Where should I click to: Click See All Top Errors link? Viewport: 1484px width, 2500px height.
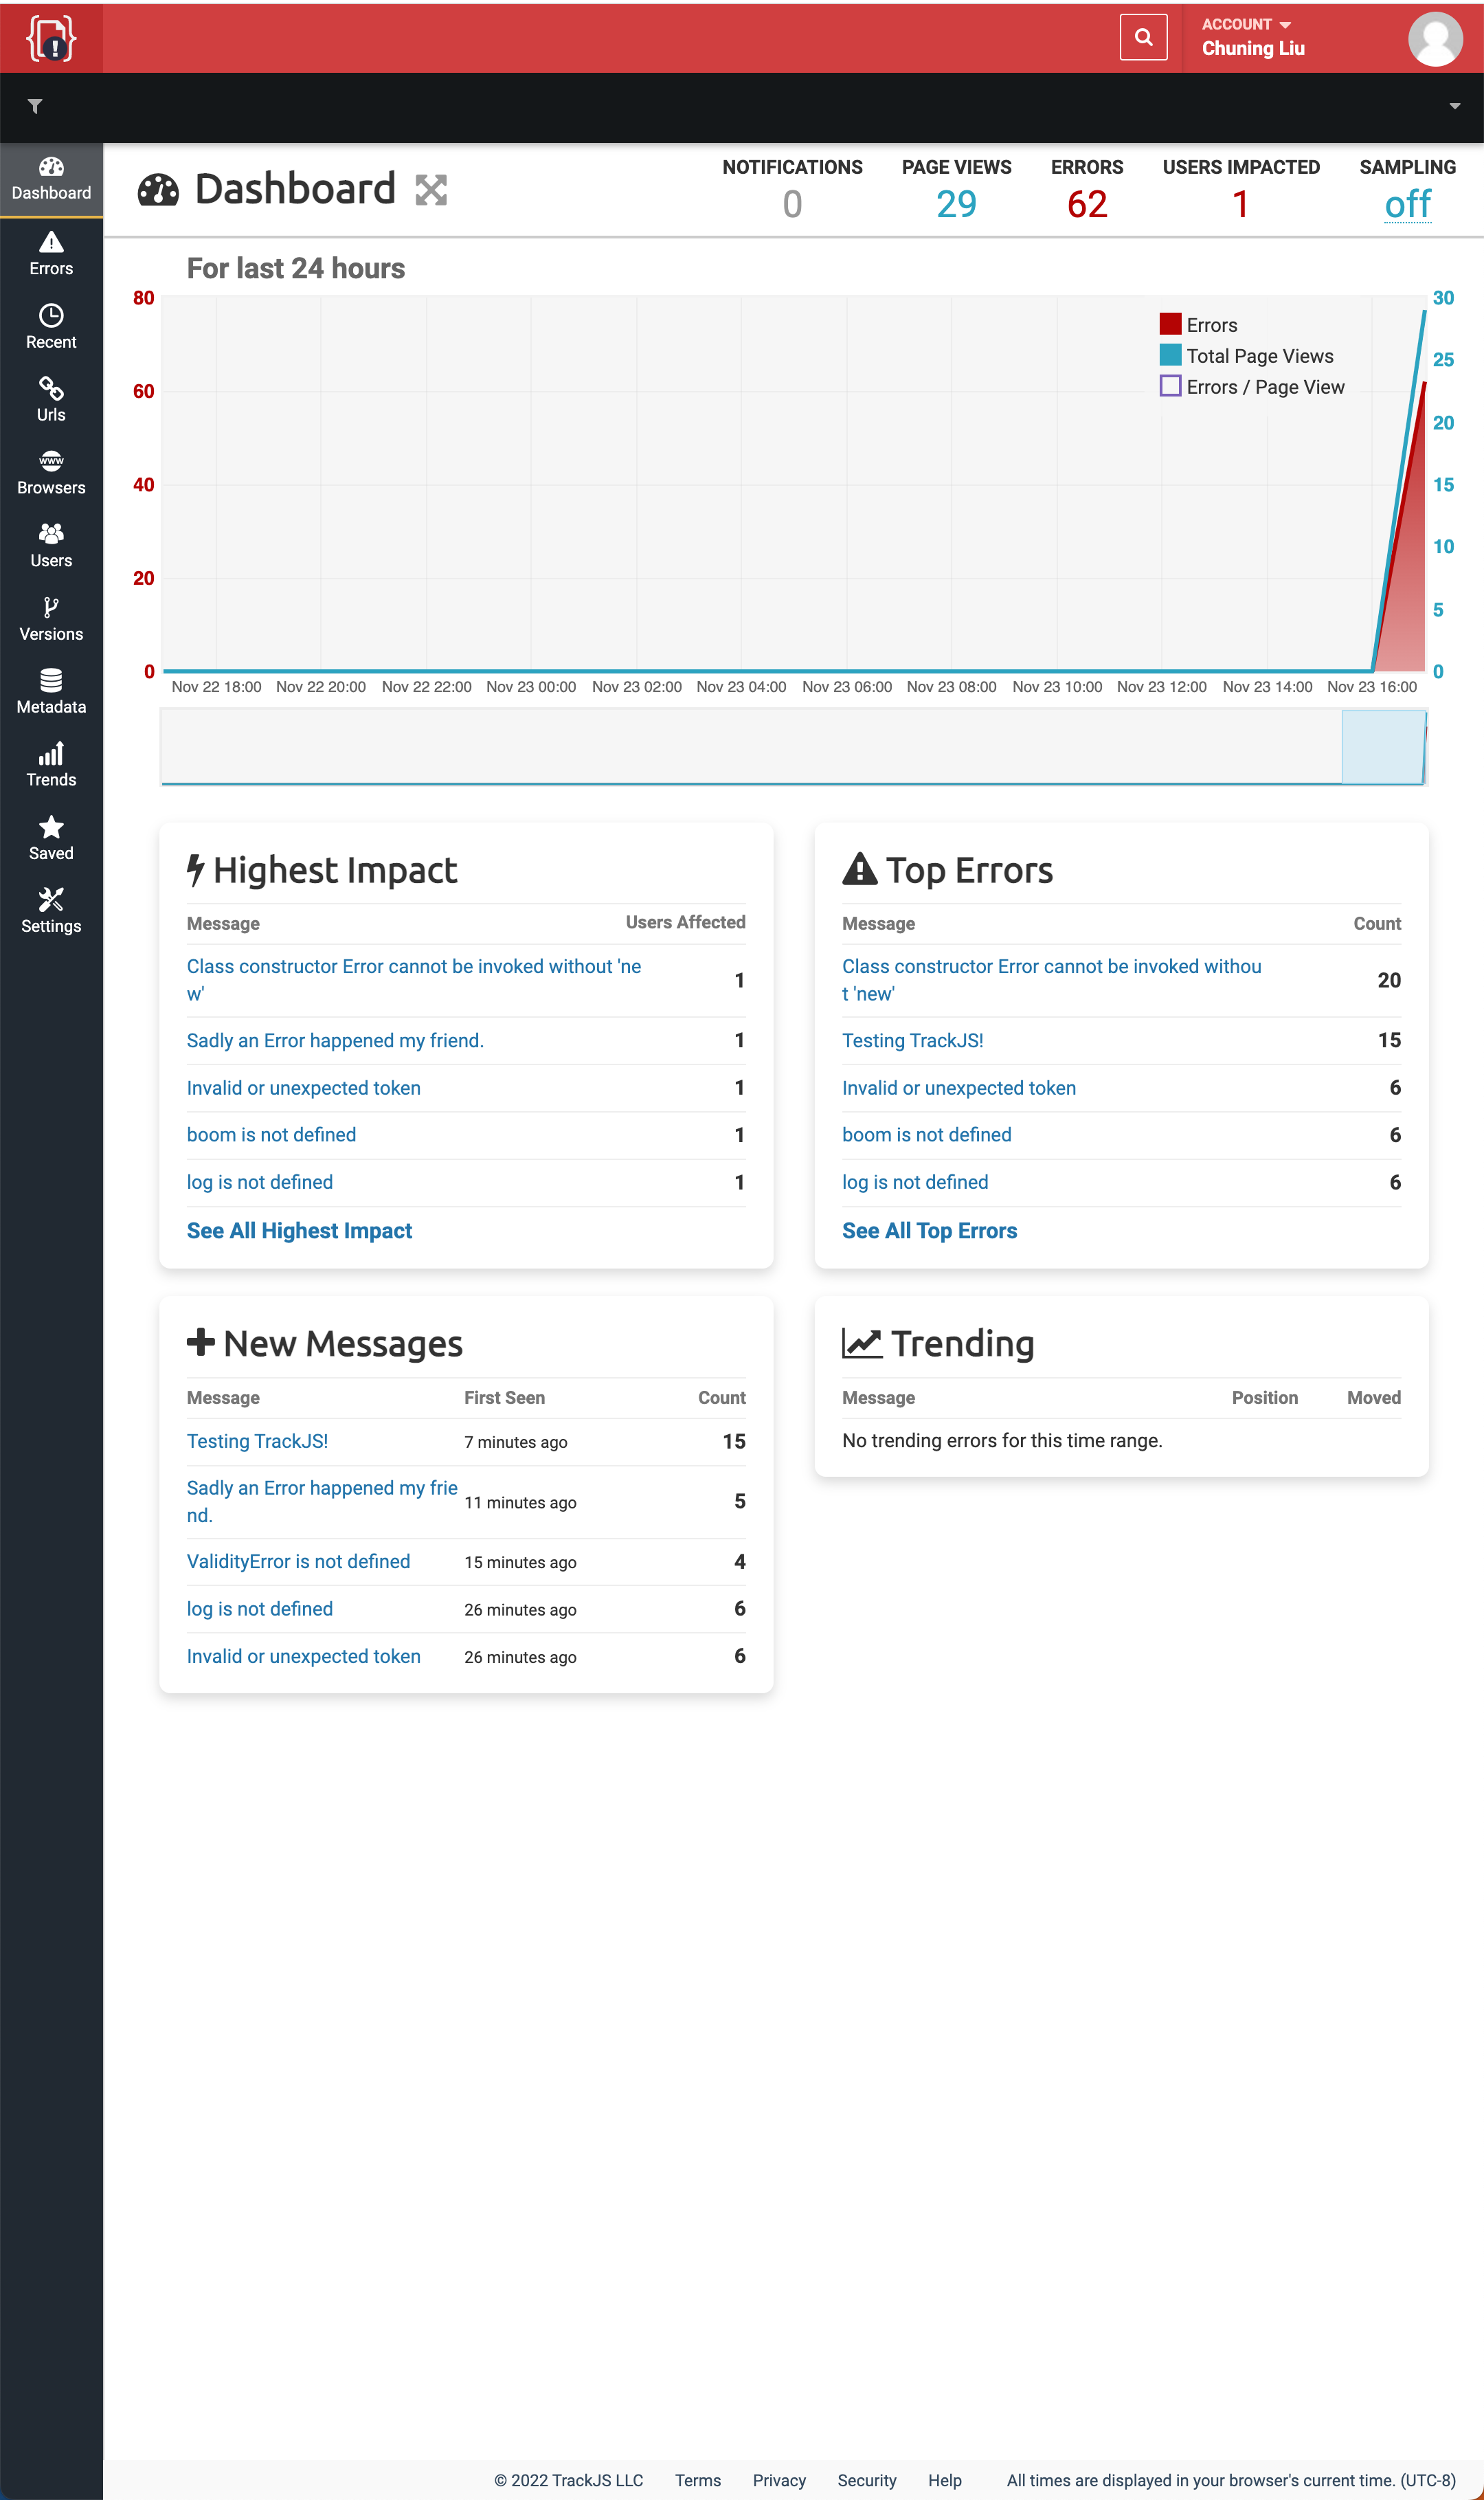point(929,1231)
